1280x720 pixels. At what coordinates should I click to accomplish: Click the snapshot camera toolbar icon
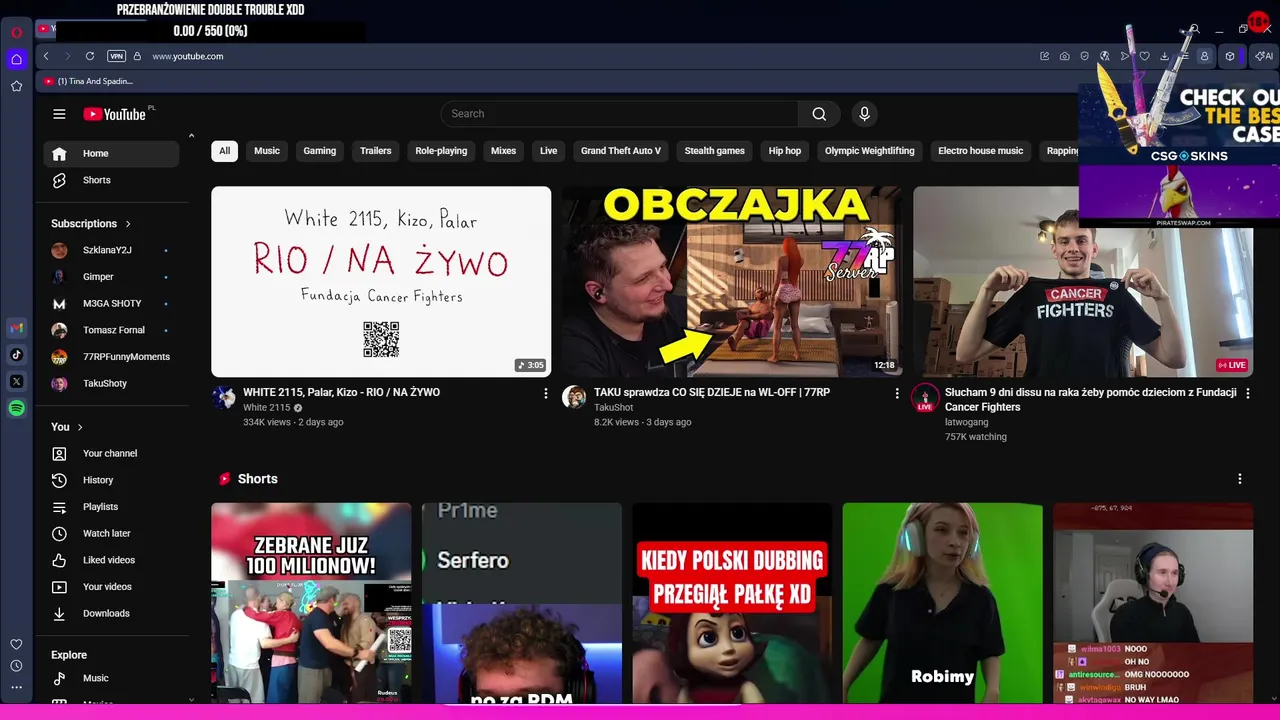coord(1065,56)
